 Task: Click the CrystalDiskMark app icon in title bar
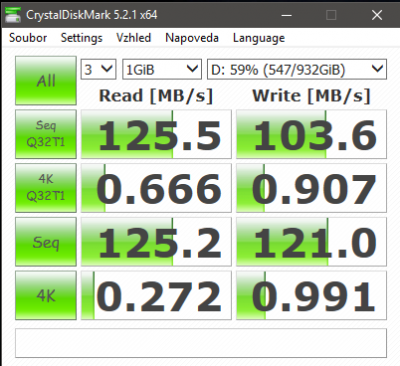click(13, 15)
